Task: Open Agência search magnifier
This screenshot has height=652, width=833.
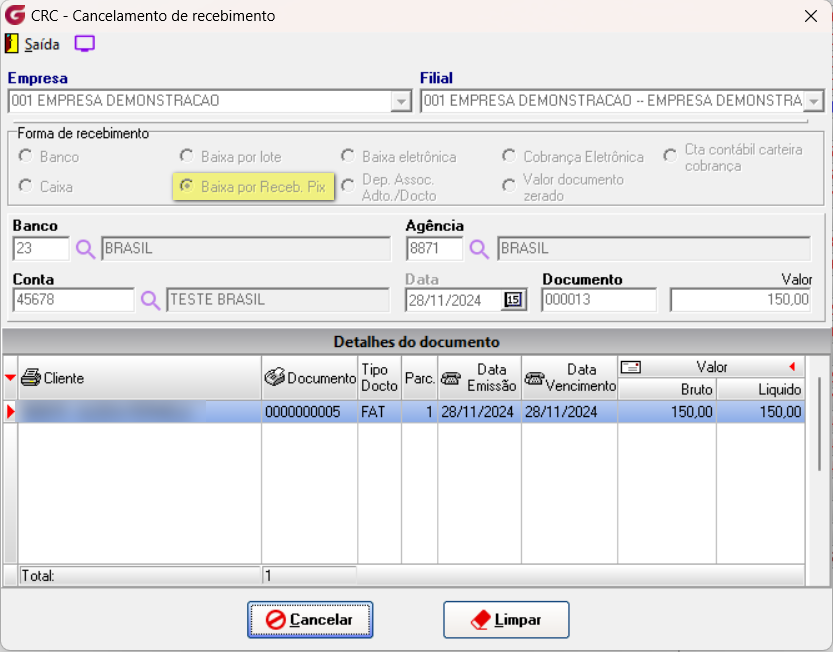Action: (479, 249)
